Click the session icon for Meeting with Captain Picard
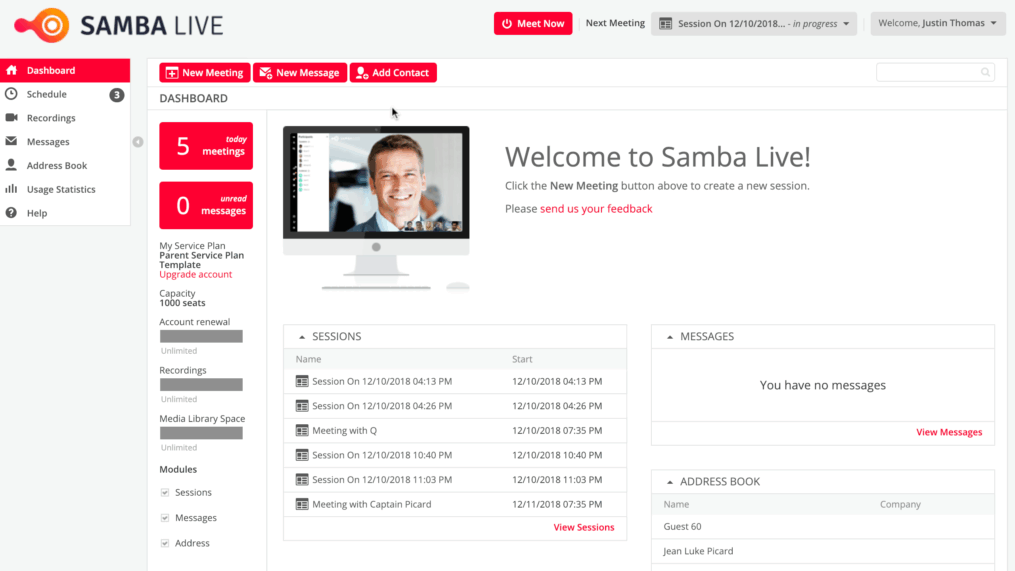The height and width of the screenshot is (571, 1015). [x=302, y=504]
